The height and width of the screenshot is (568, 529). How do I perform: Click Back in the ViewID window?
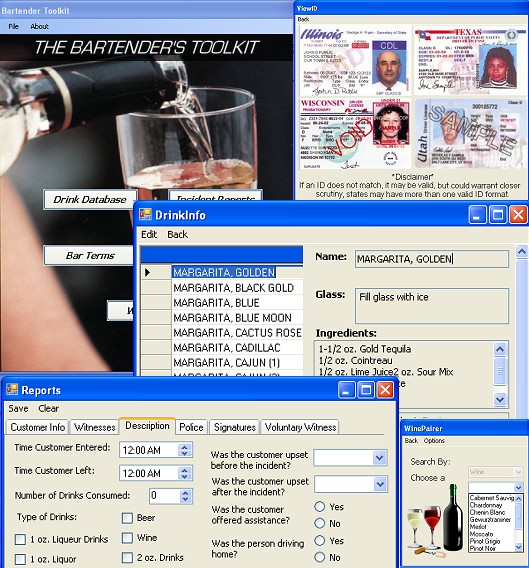click(x=303, y=19)
